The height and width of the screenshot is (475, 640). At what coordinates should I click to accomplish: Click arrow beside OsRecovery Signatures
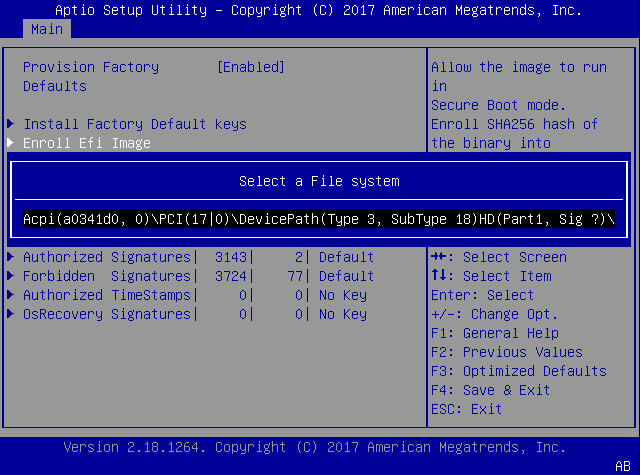point(11,313)
